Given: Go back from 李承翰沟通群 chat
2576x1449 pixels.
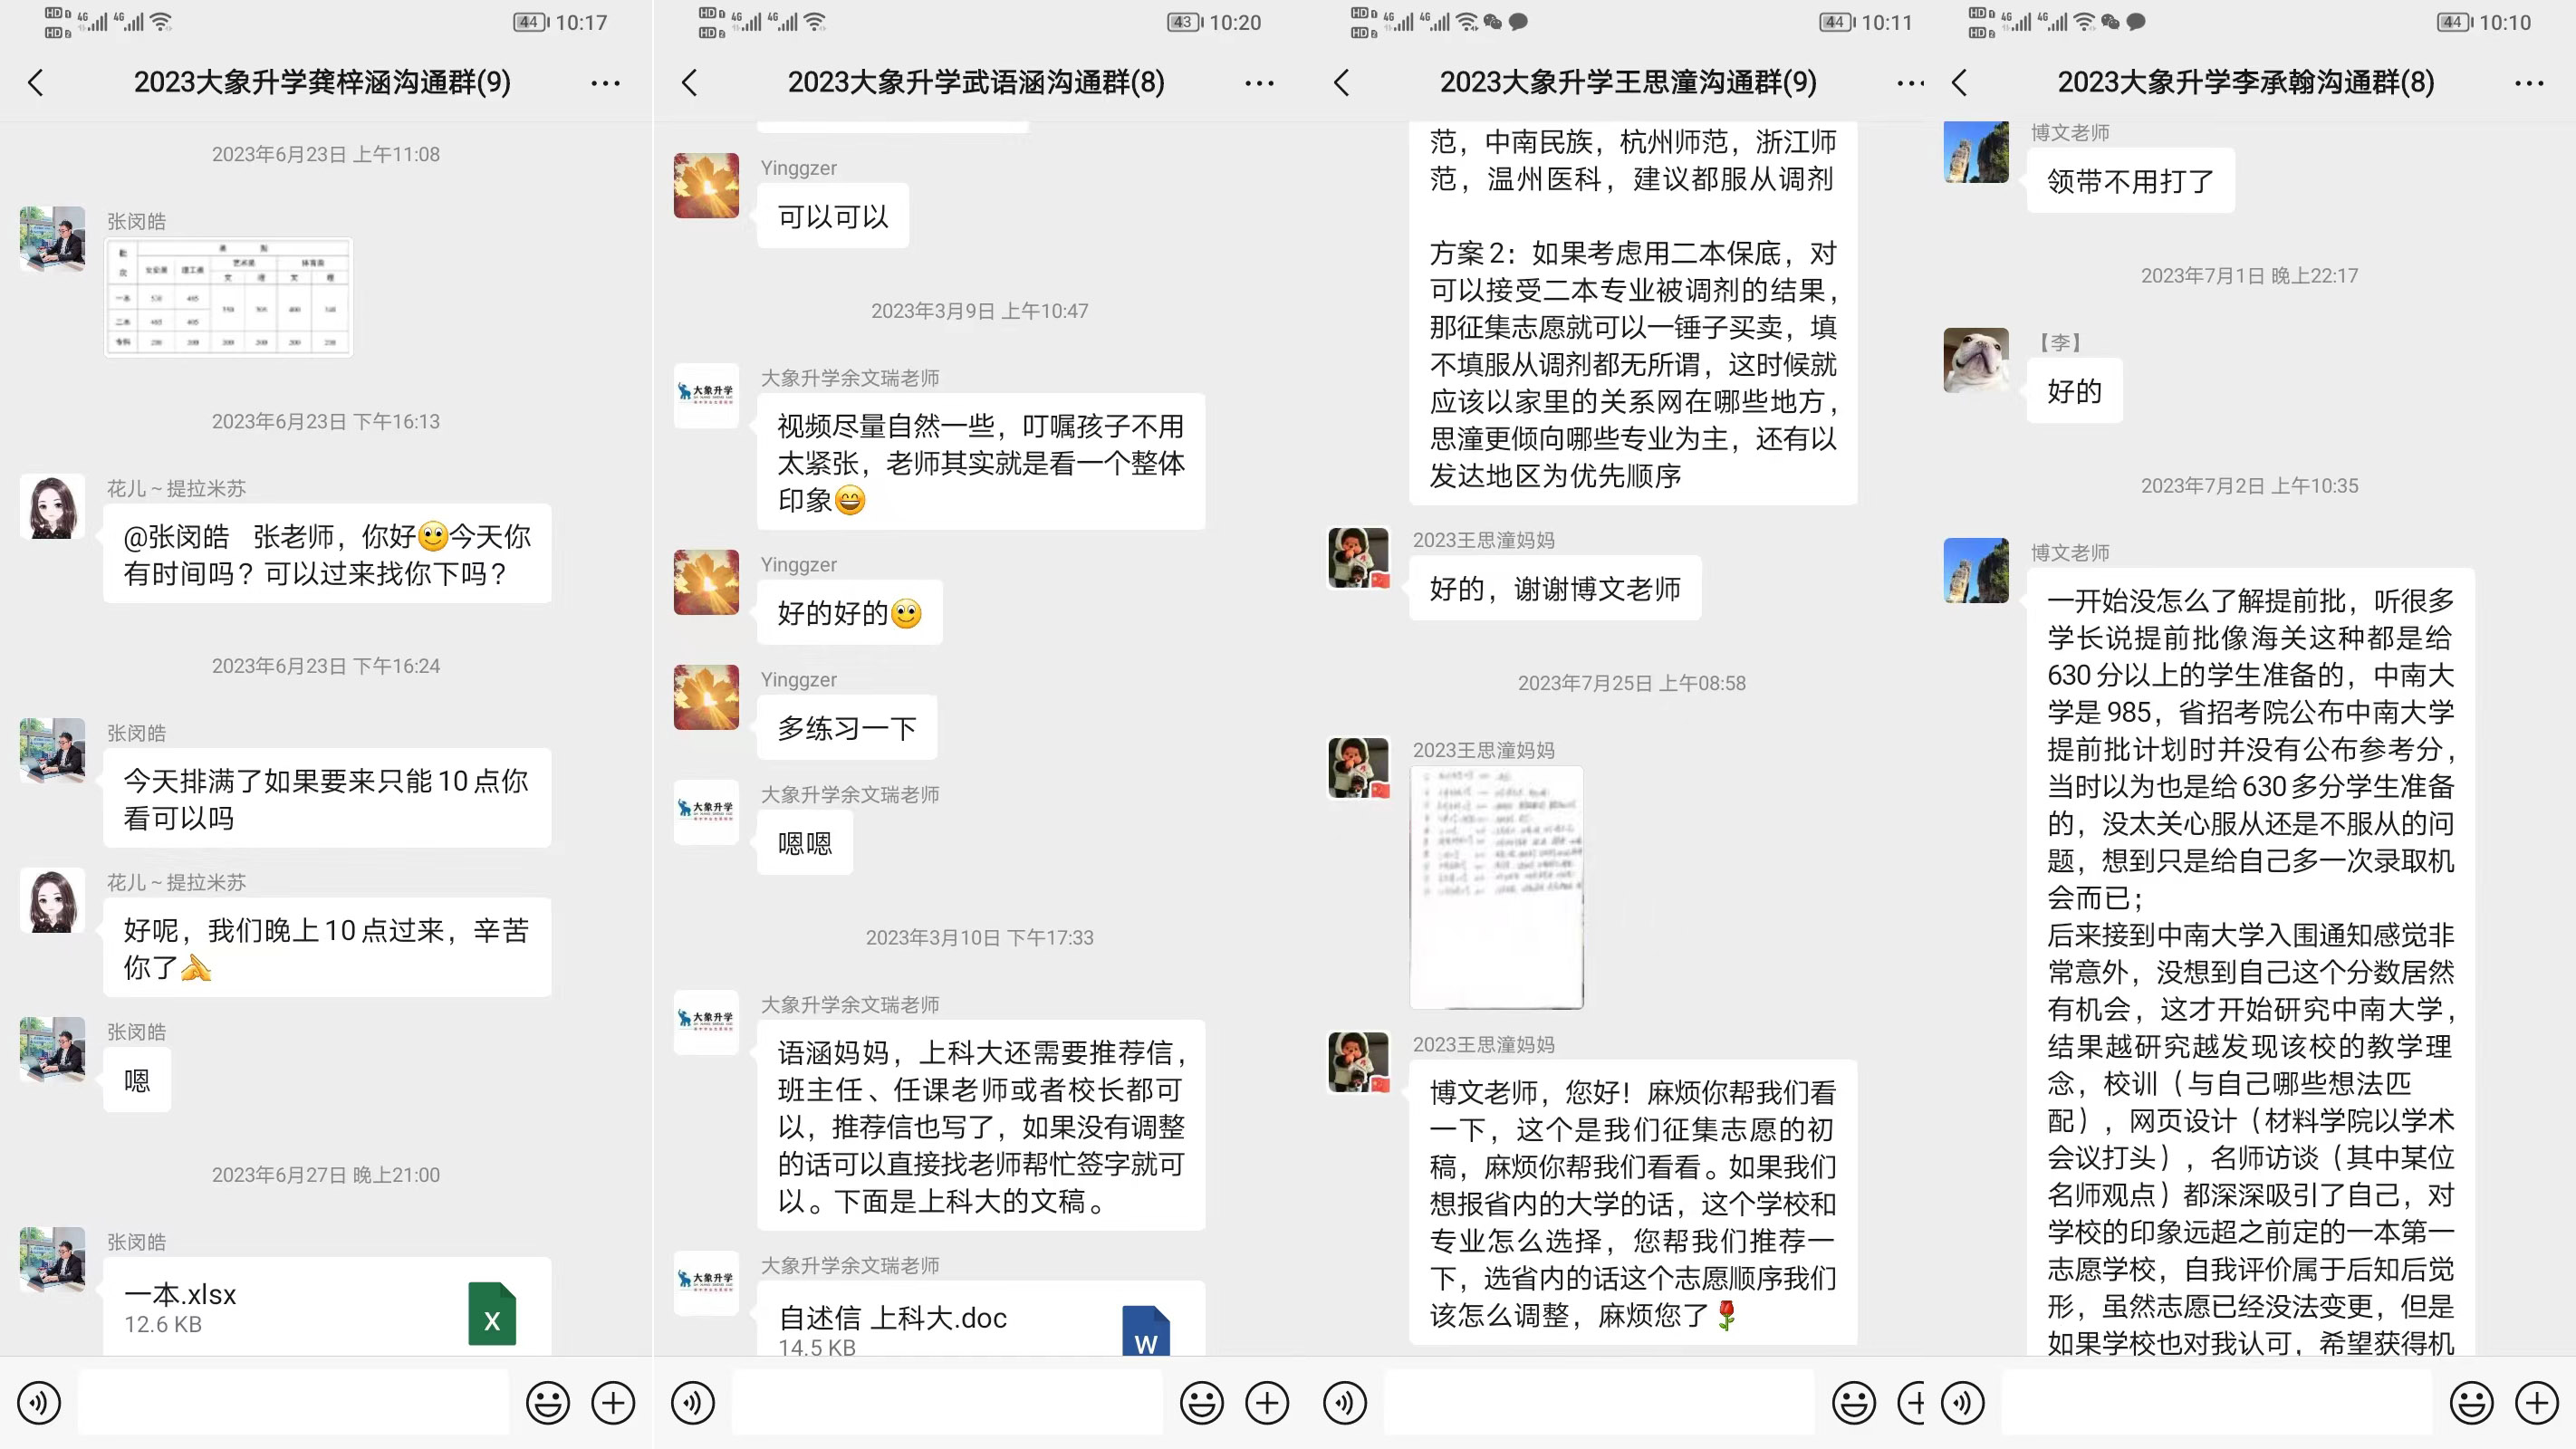Looking at the screenshot, I should pos(1959,82).
